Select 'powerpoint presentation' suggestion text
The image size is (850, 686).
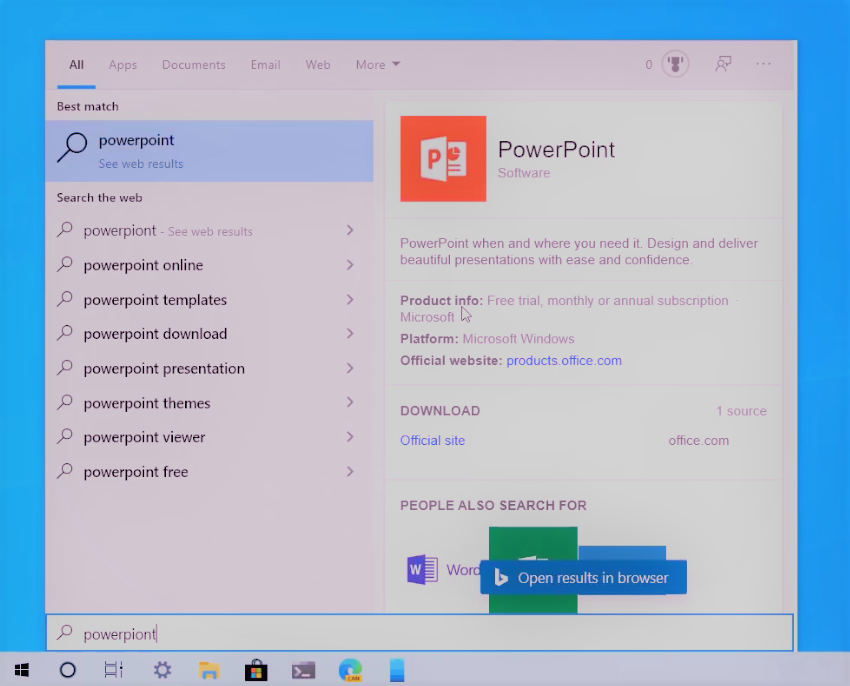(164, 369)
